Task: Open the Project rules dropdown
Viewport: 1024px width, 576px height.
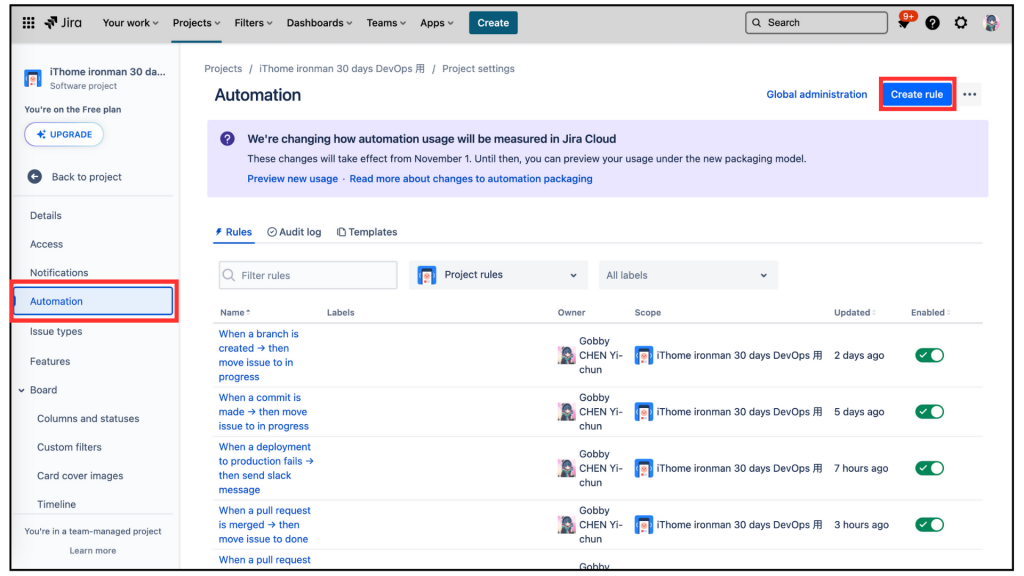Action: click(498, 276)
